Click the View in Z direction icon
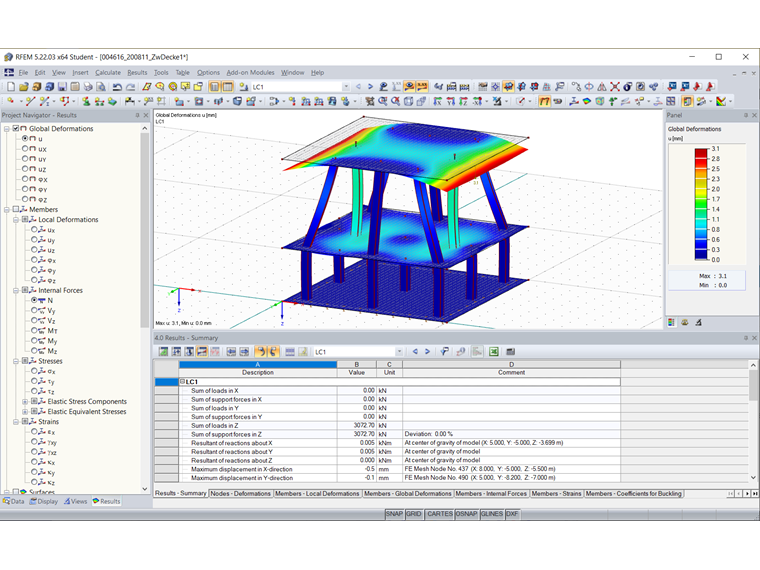The width and height of the screenshot is (760, 570). click(463, 101)
